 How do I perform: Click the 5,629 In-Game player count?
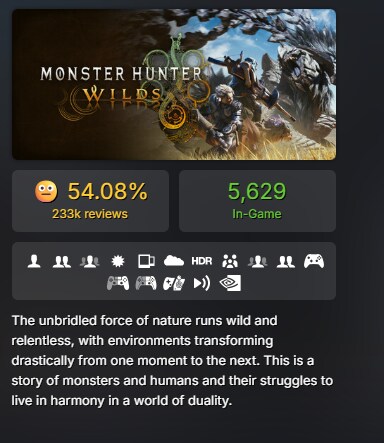257,201
